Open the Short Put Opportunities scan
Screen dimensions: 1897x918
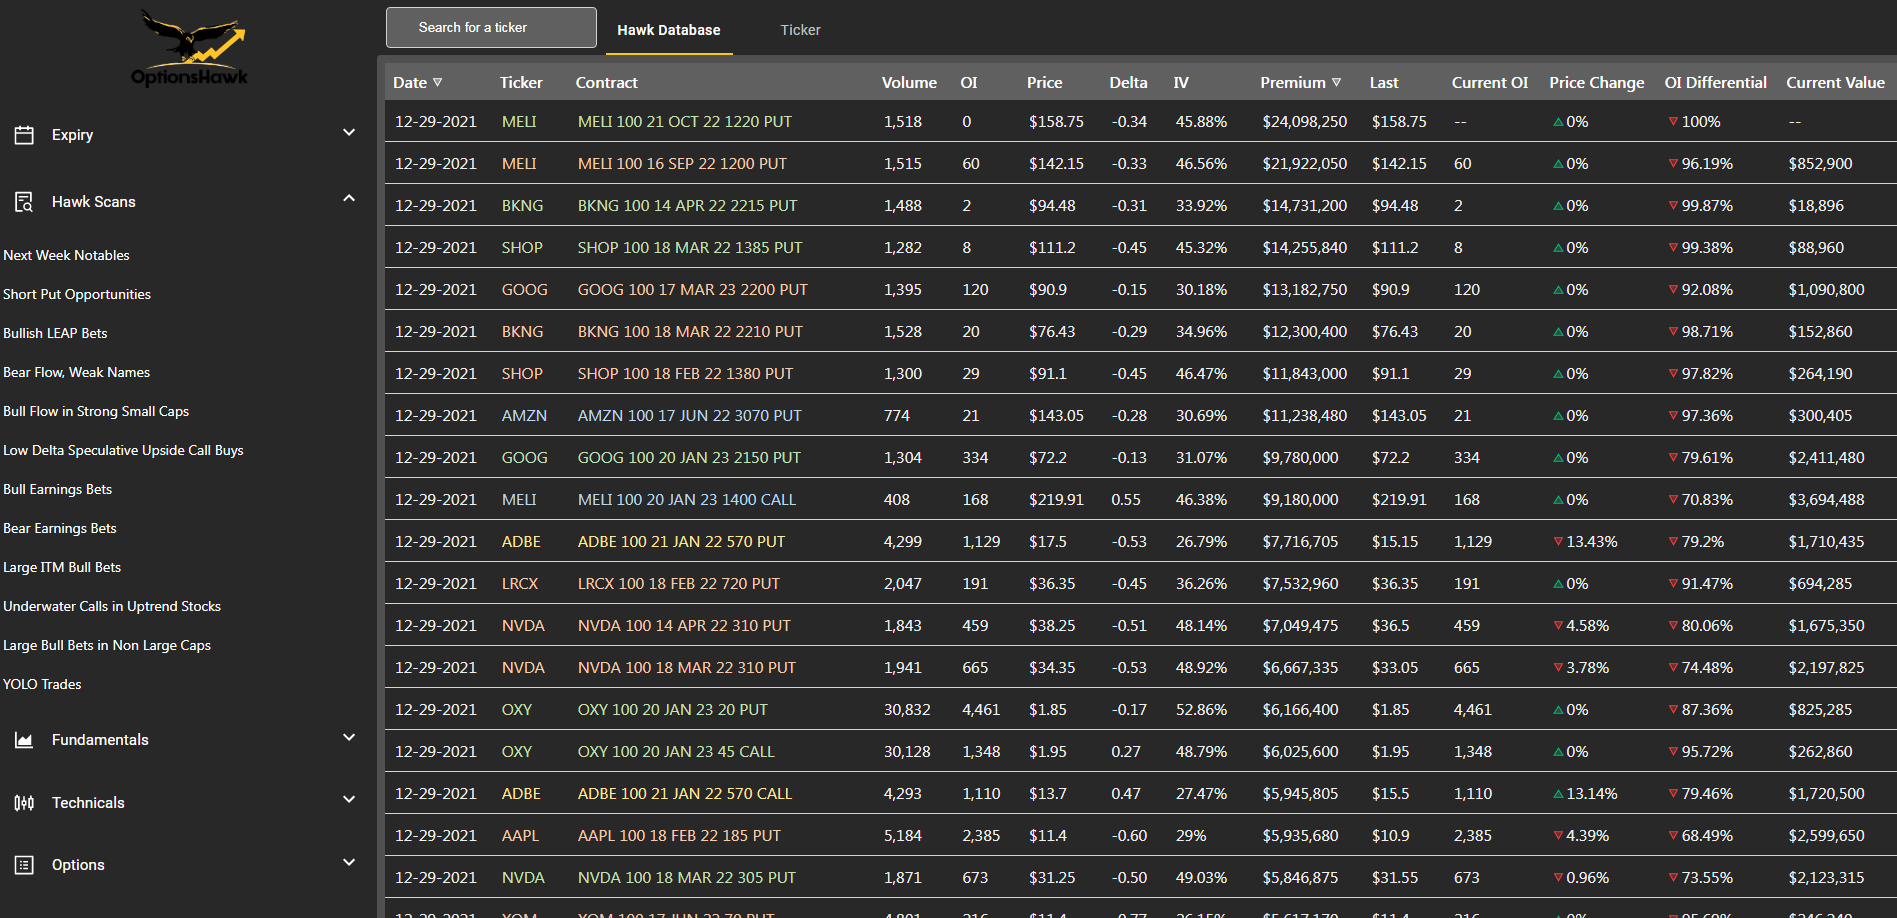[77, 294]
